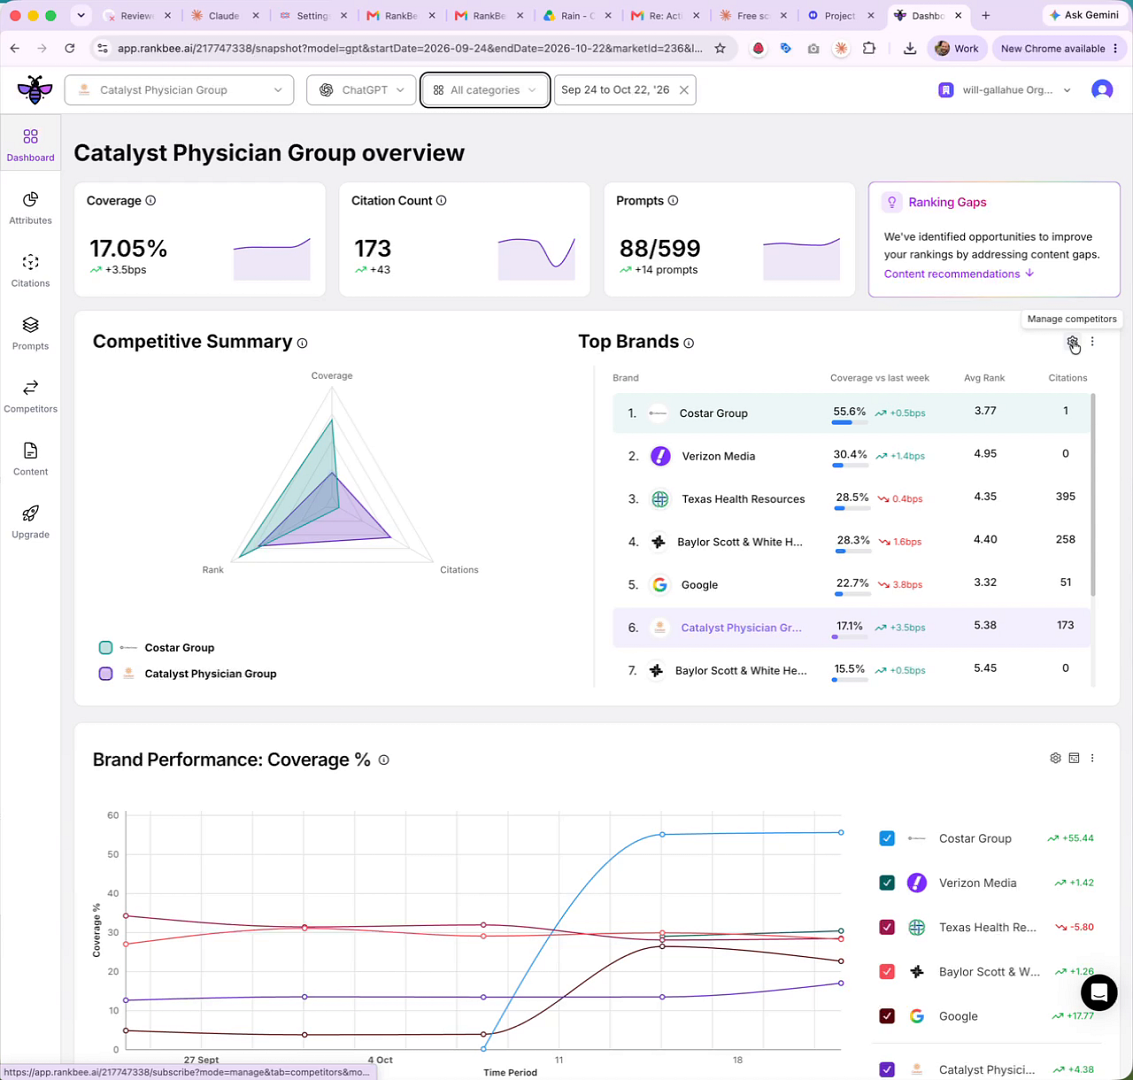Open the Catalyst Physician Group brand dropdown
Viewport: 1133px width, 1080px height.
179,90
